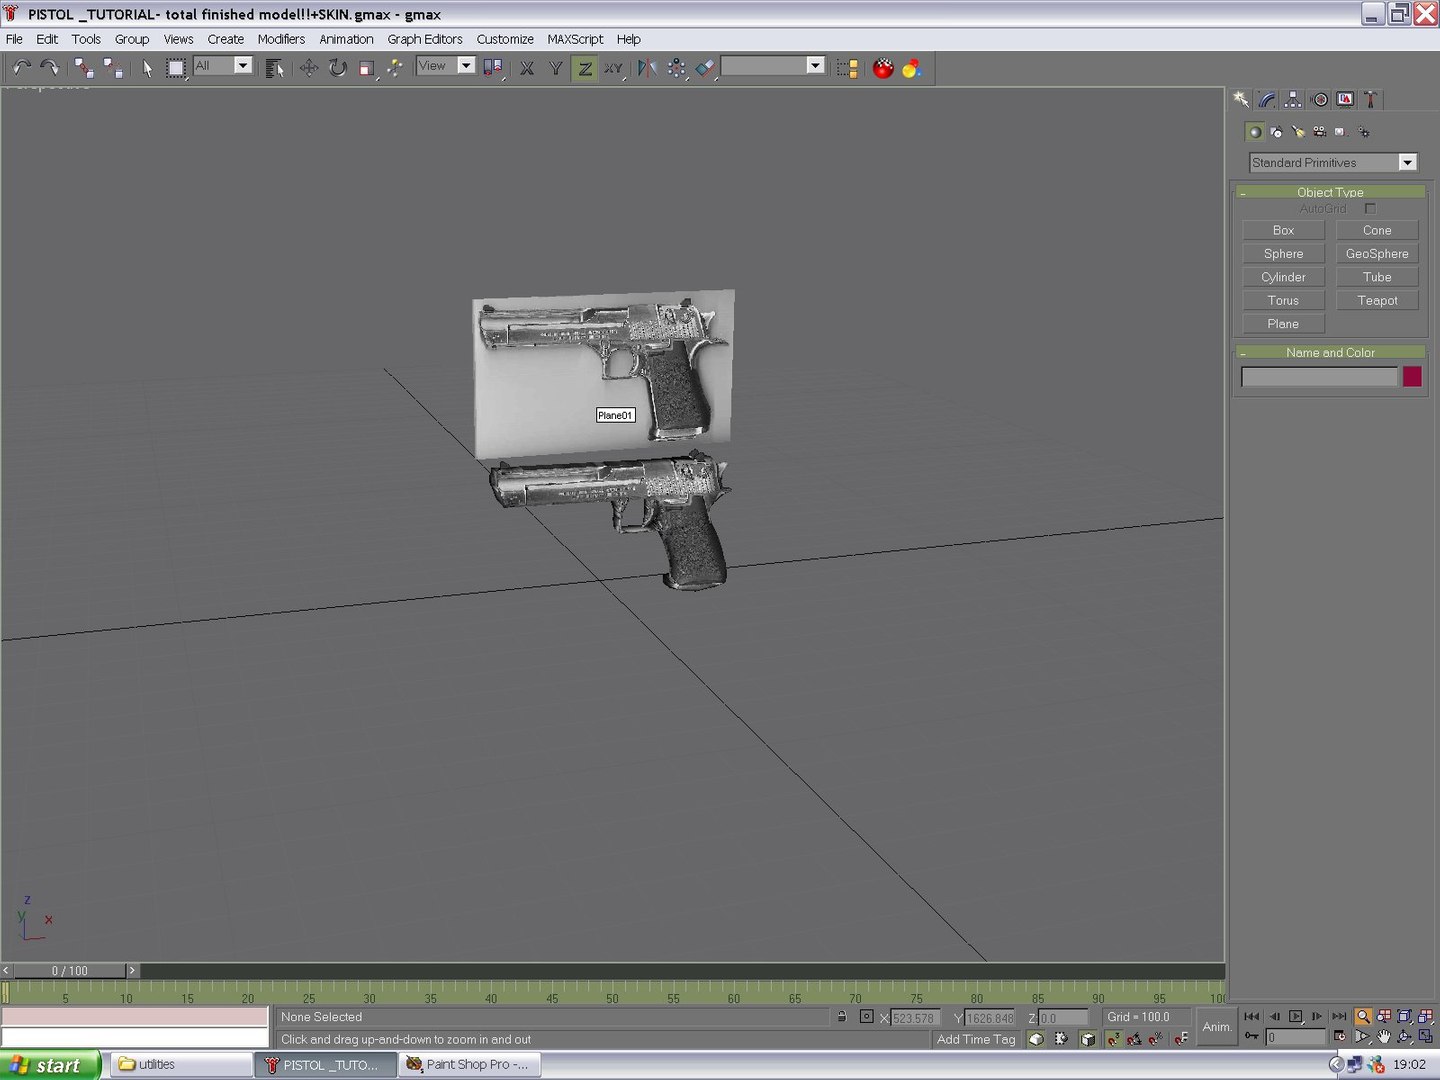This screenshot has height=1080, width=1440.
Task: Jump to the start frame
Action: click(1252, 1016)
